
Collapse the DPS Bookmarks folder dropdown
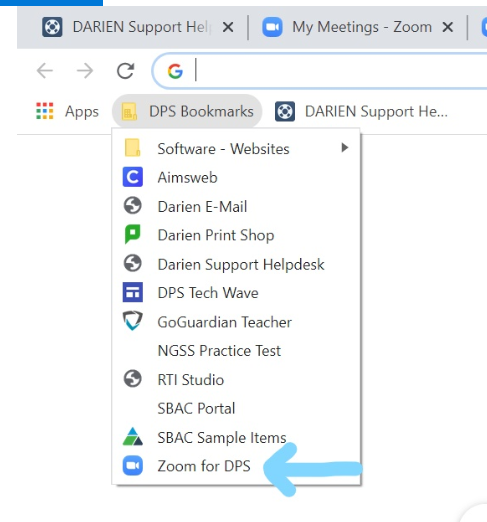(187, 111)
